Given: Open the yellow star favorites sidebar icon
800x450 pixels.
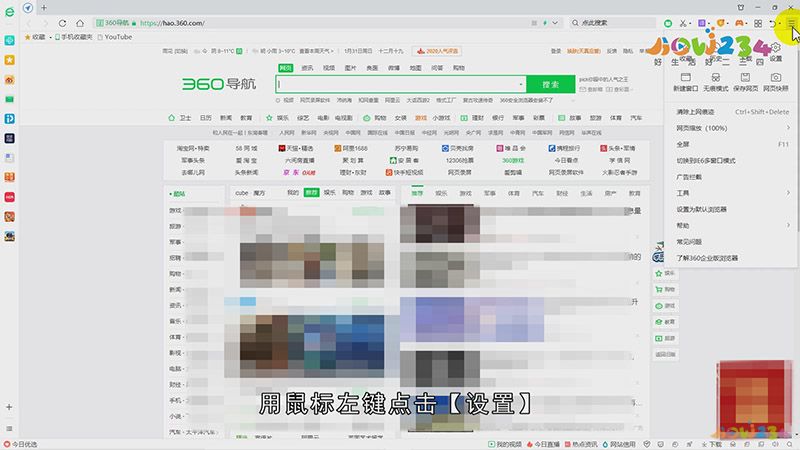Looking at the screenshot, I should pyautogui.click(x=9, y=60).
